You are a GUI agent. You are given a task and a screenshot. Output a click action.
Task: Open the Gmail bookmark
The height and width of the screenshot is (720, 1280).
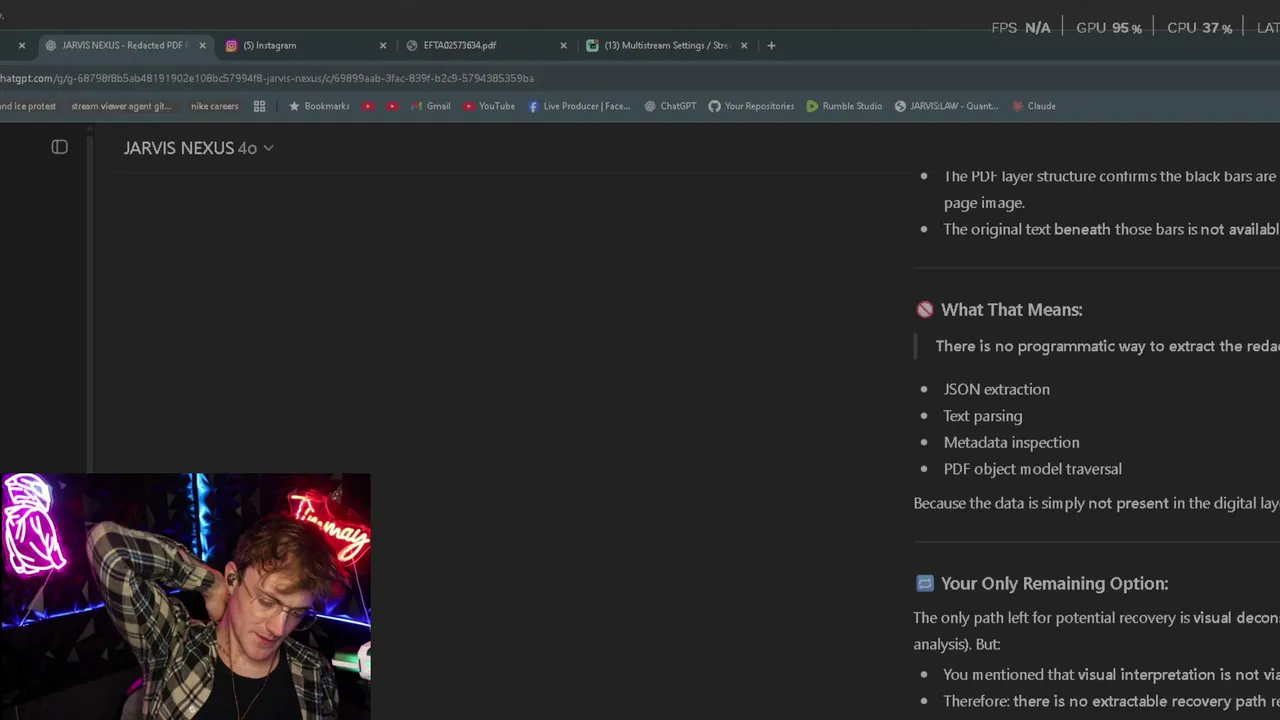click(430, 106)
